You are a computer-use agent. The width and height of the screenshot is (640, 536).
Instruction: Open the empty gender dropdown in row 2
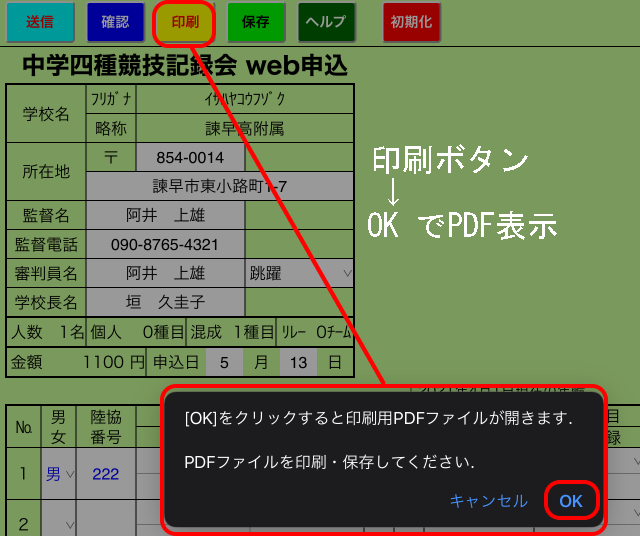click(57, 522)
